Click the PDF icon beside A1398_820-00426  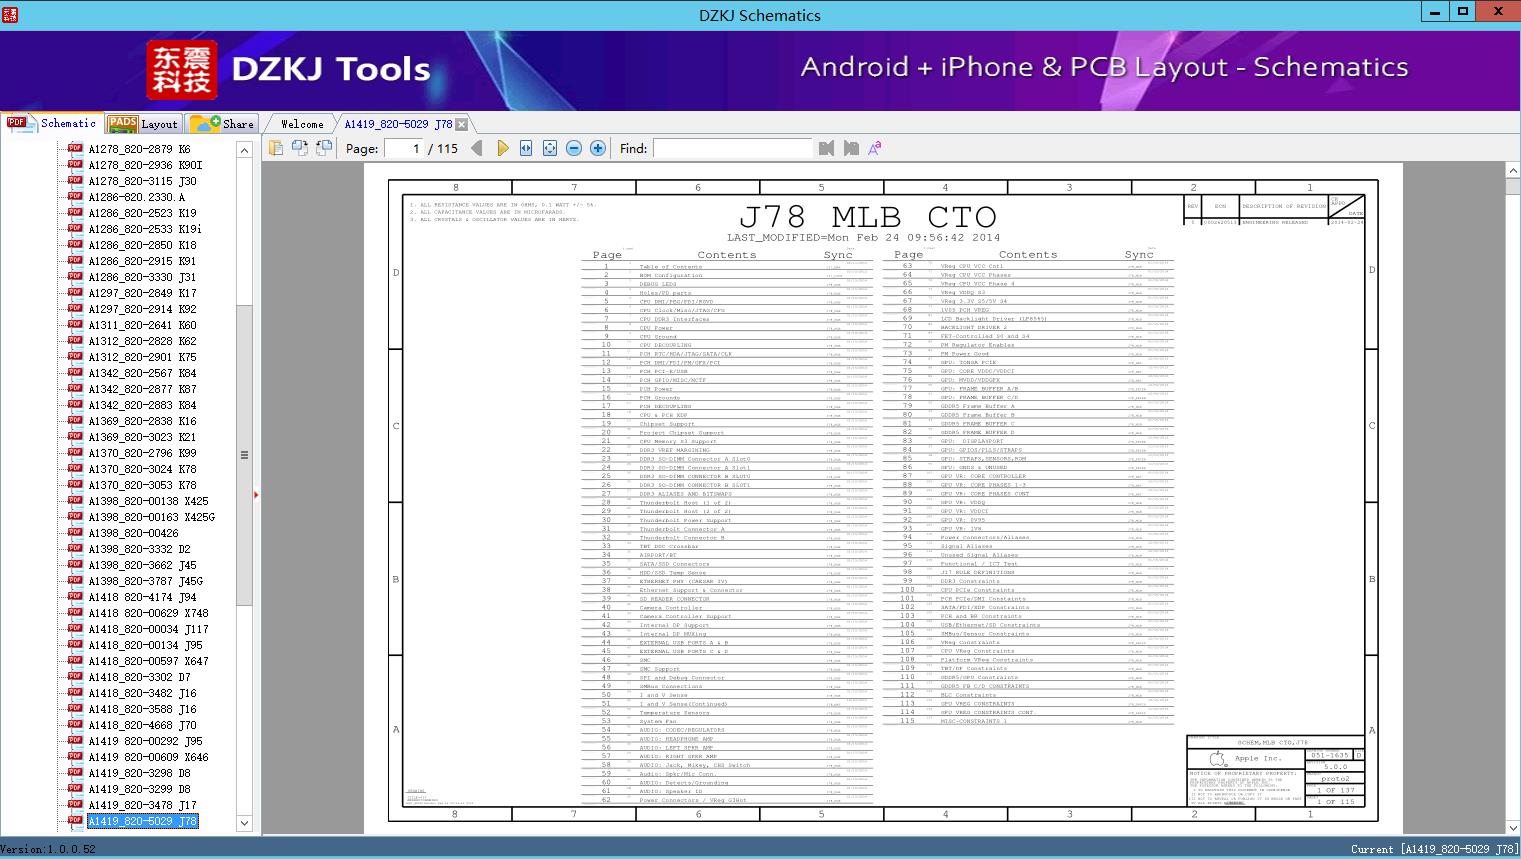[75, 533]
